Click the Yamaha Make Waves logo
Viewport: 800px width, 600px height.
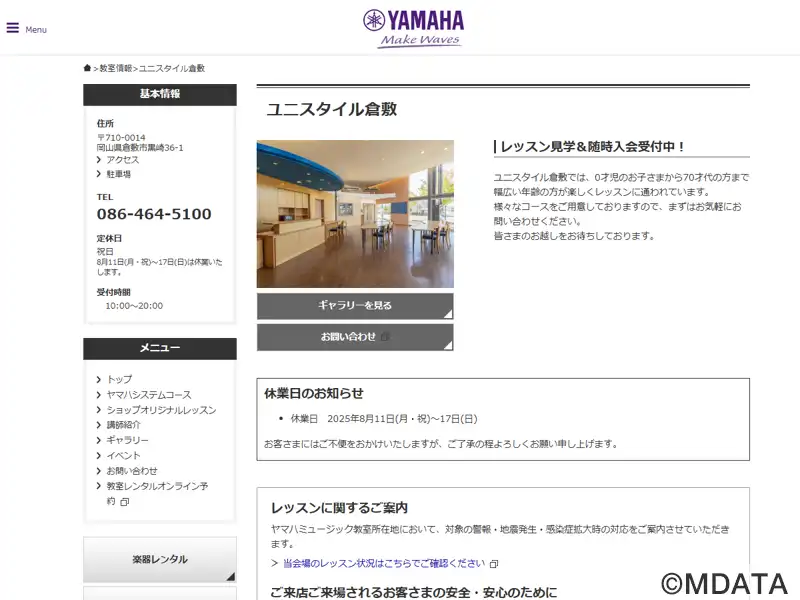414,29
